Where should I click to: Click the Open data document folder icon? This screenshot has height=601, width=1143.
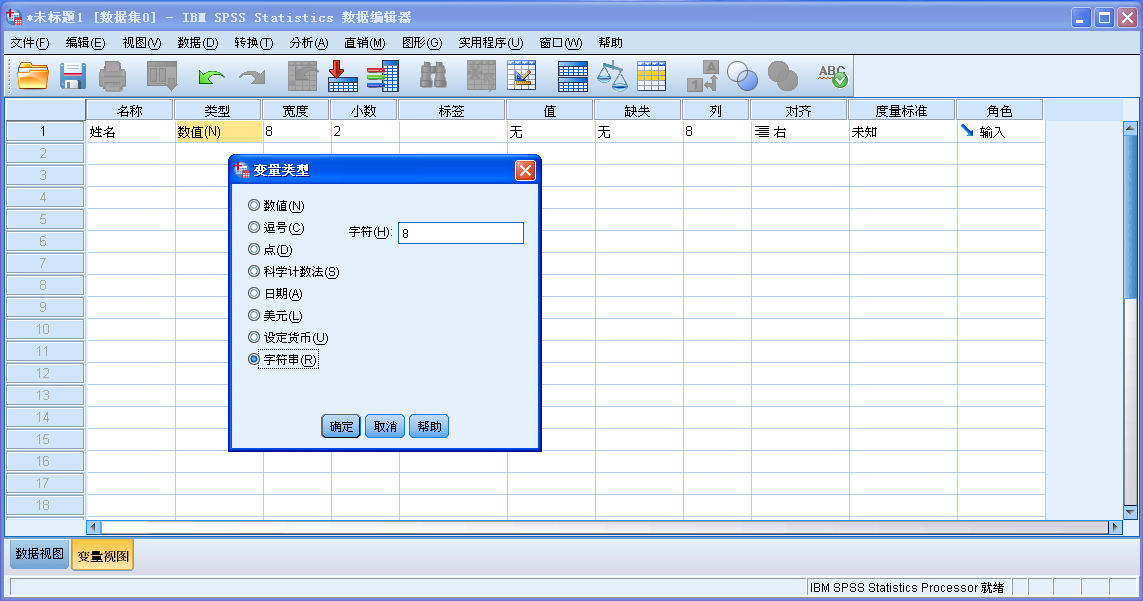click(33, 76)
